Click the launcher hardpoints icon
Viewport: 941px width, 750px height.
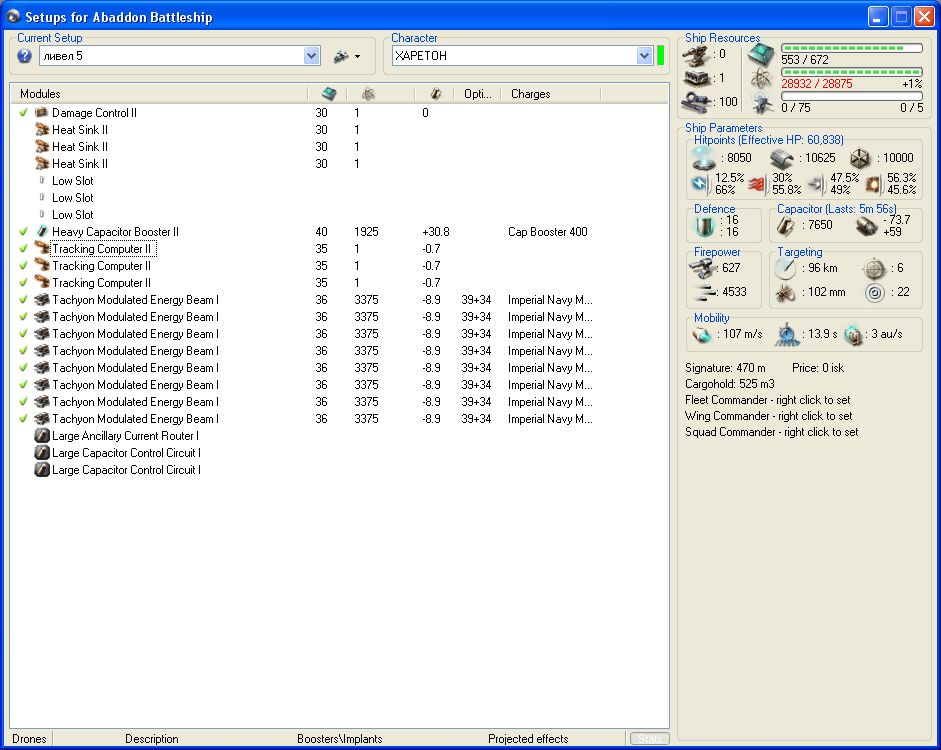point(697,79)
